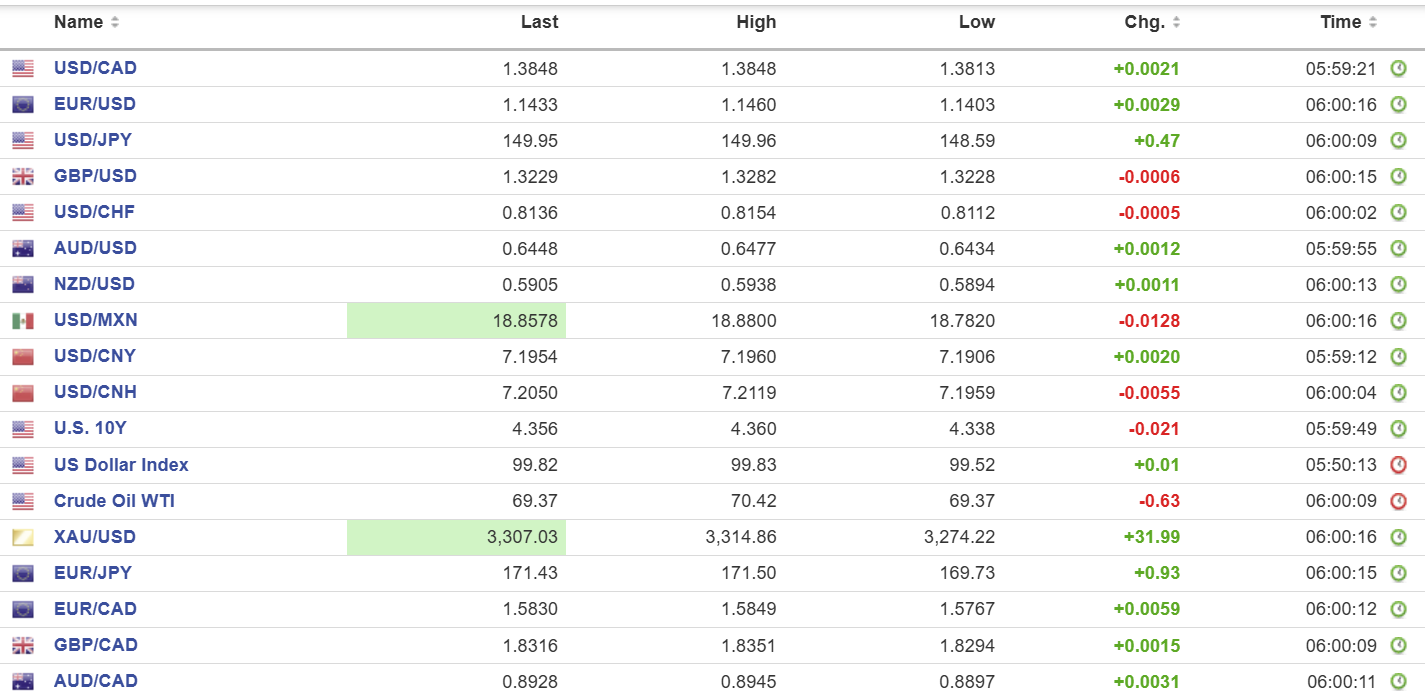Click the gold bar icon beside XAU/USD
1425x697 pixels.
coord(23,538)
